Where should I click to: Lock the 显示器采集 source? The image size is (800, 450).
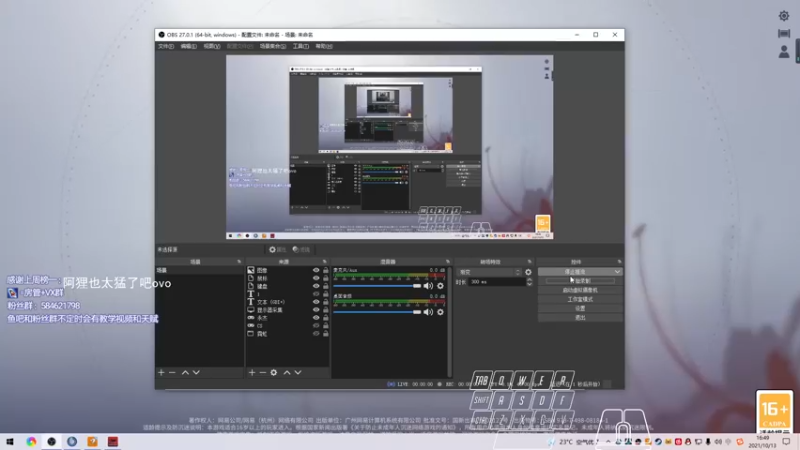[x=326, y=310]
